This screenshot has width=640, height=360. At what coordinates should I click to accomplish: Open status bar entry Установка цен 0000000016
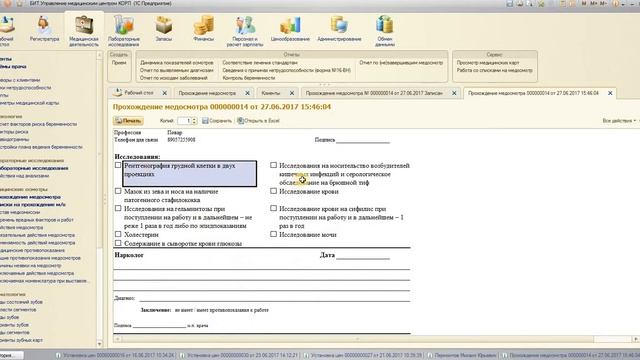[x=115, y=355]
